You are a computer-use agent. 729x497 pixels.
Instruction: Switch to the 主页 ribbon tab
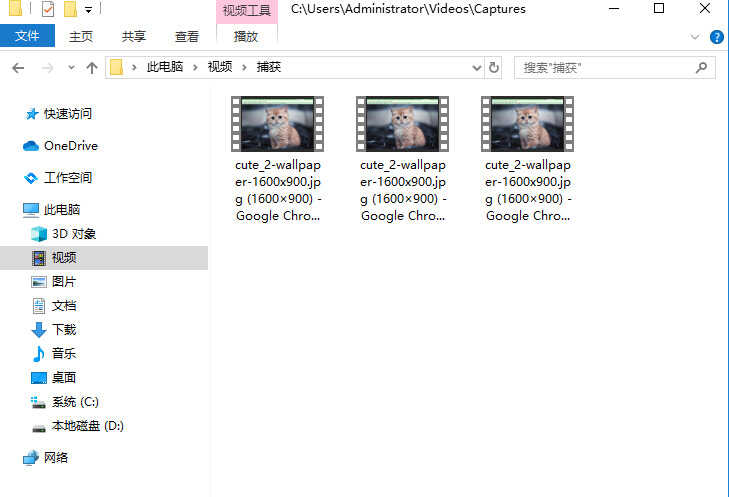click(x=81, y=36)
